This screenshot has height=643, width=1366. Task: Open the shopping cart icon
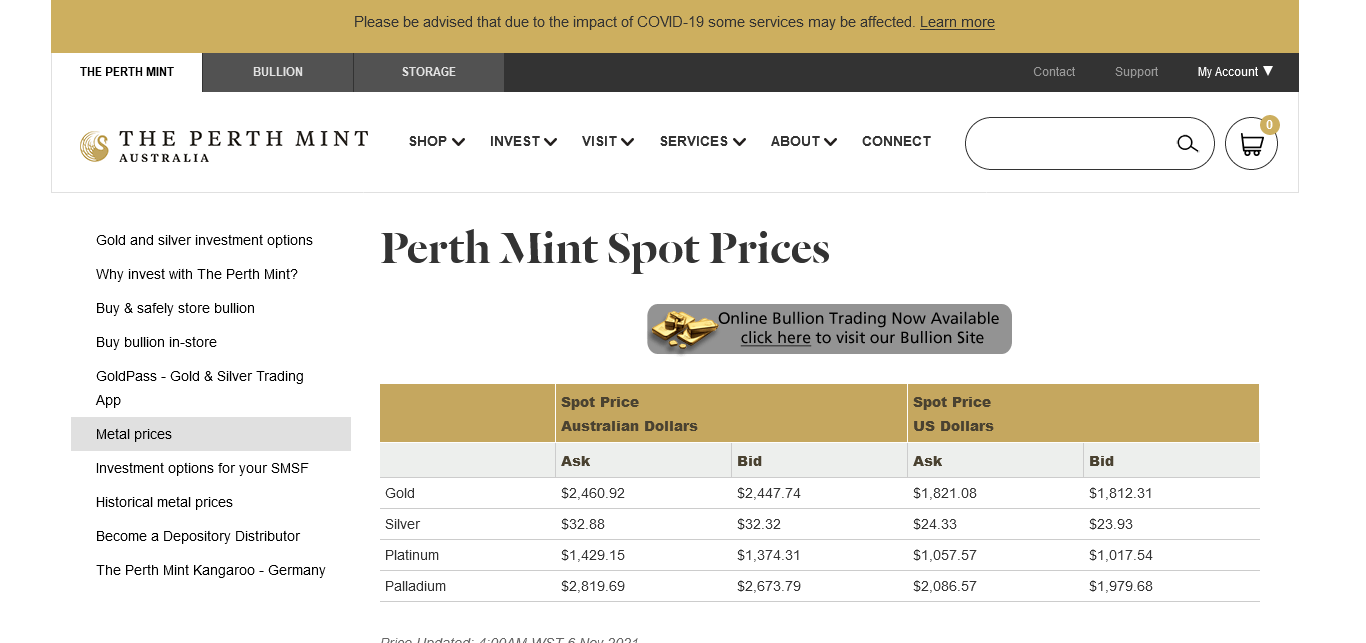pyautogui.click(x=1251, y=144)
